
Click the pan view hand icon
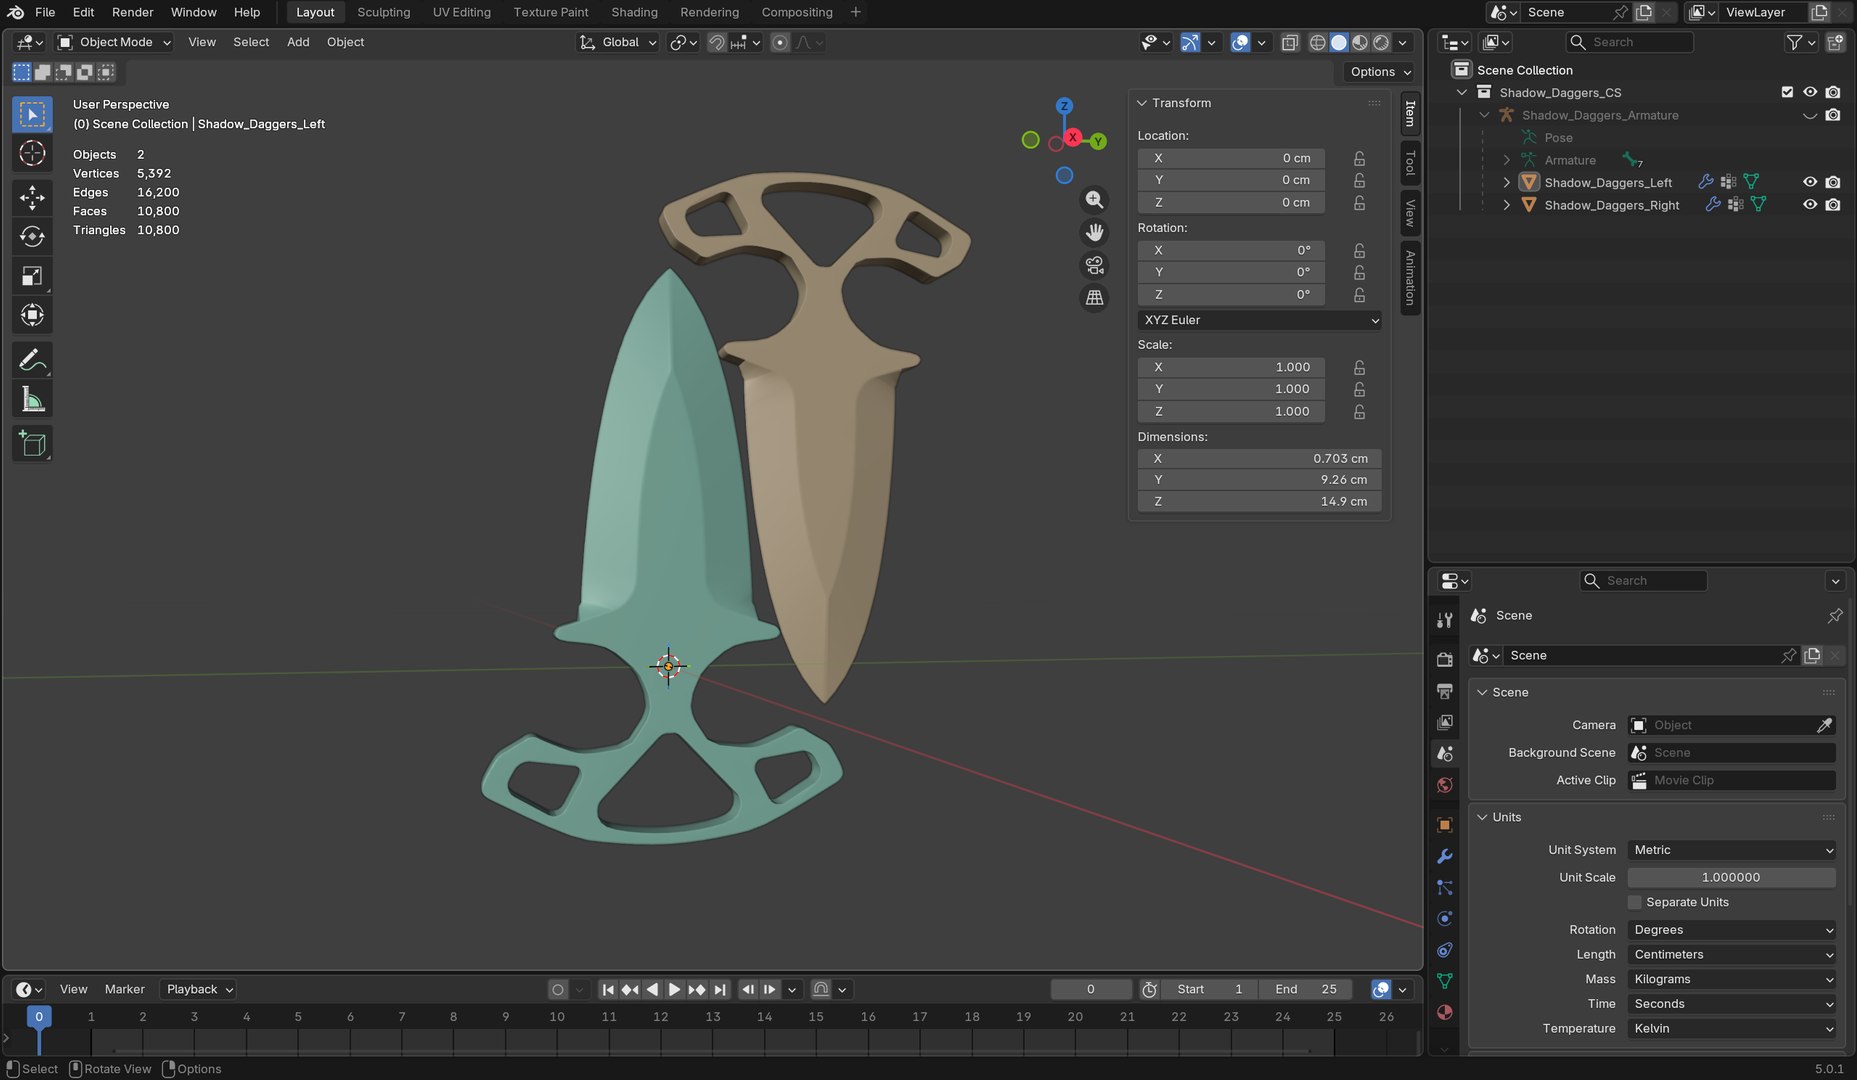click(1095, 232)
